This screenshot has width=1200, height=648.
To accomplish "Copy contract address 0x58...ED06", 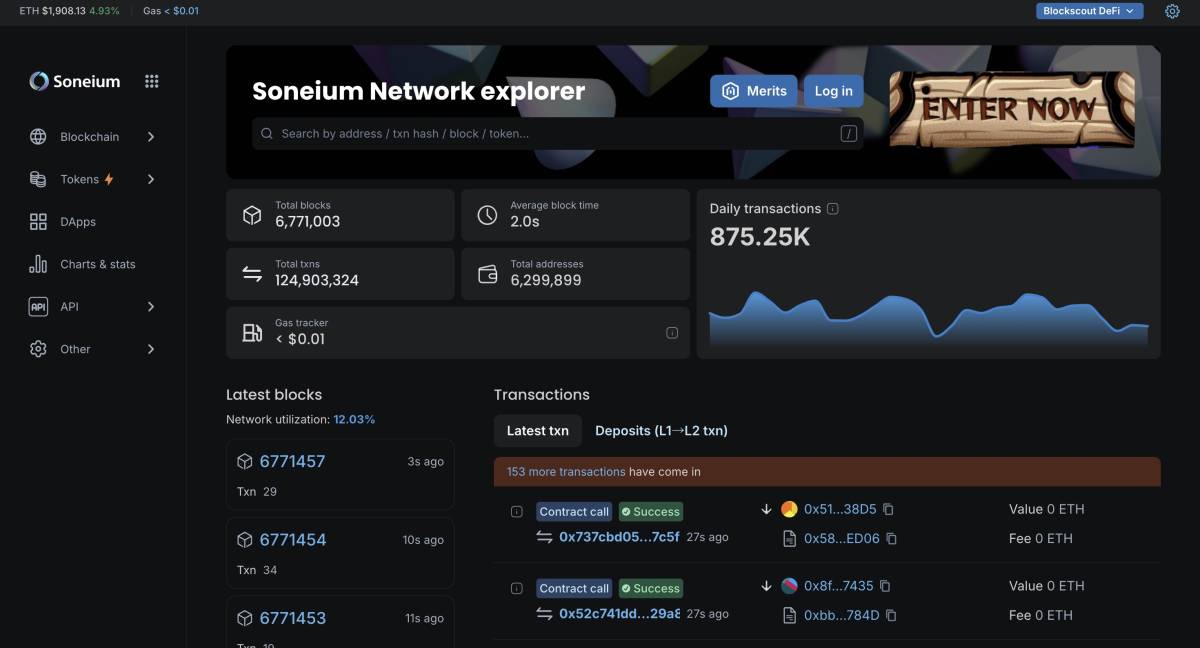I will point(891,538).
